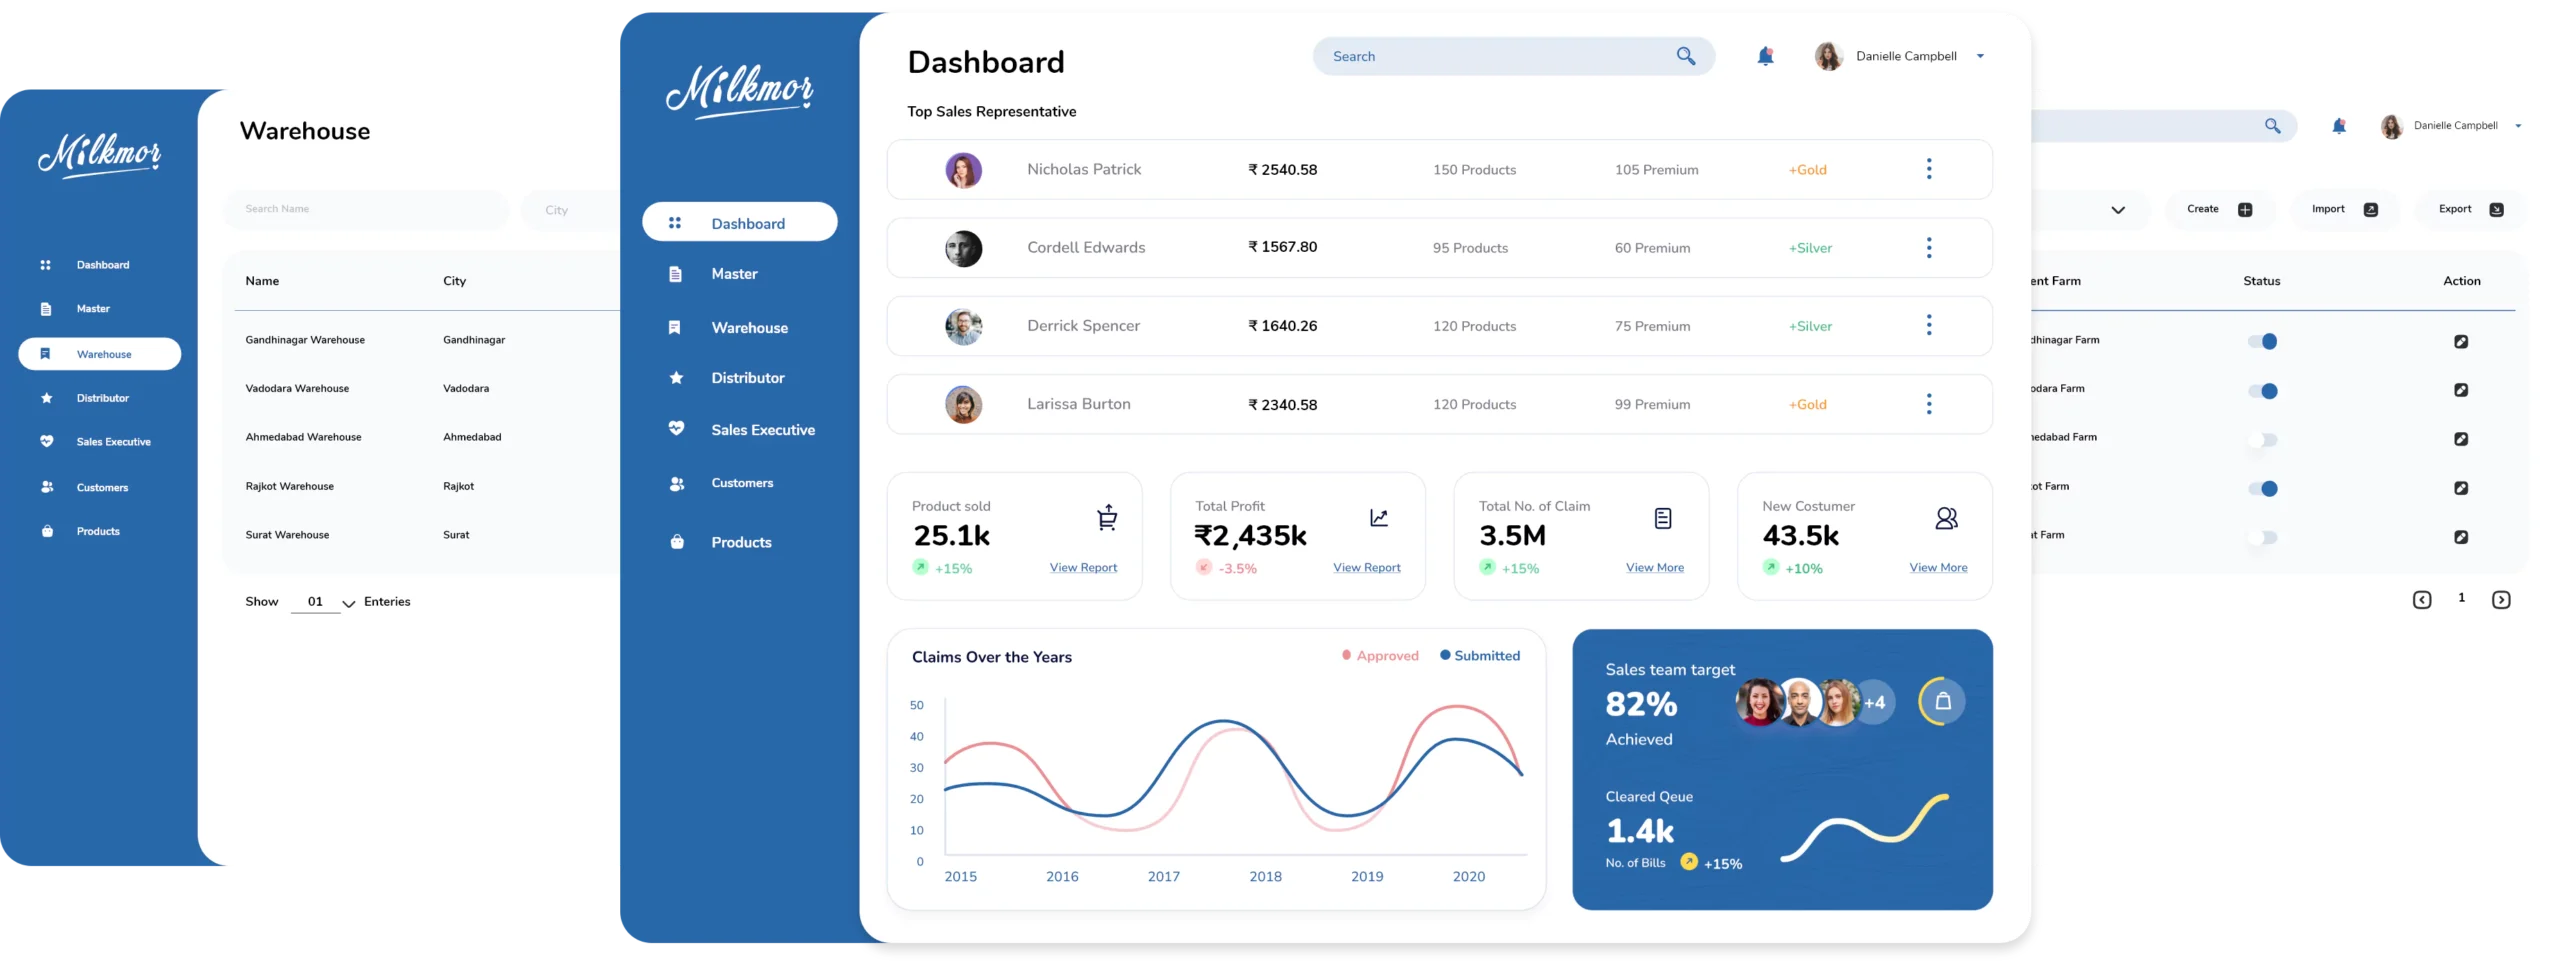Expand the chevron dropdown left of Create
The image size is (2560, 968).
point(2117,210)
